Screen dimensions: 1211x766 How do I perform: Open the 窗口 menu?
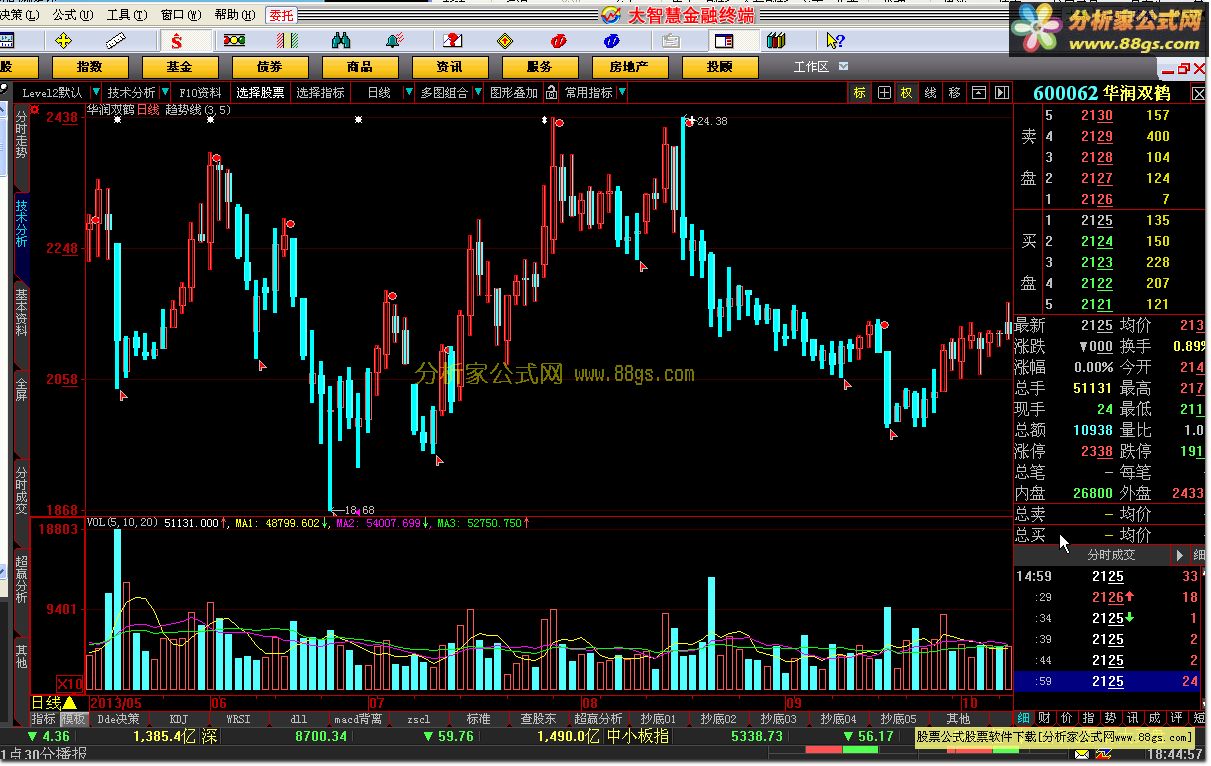click(x=180, y=15)
